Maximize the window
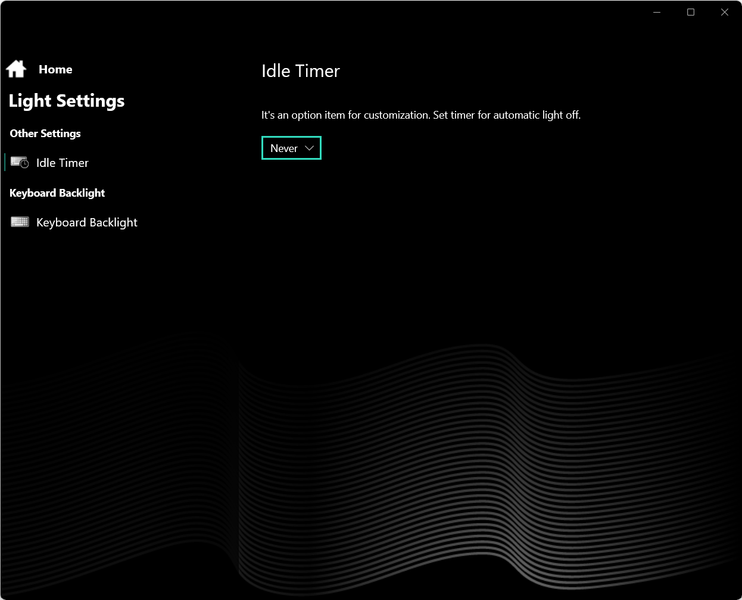The image size is (742, 600). tap(690, 12)
